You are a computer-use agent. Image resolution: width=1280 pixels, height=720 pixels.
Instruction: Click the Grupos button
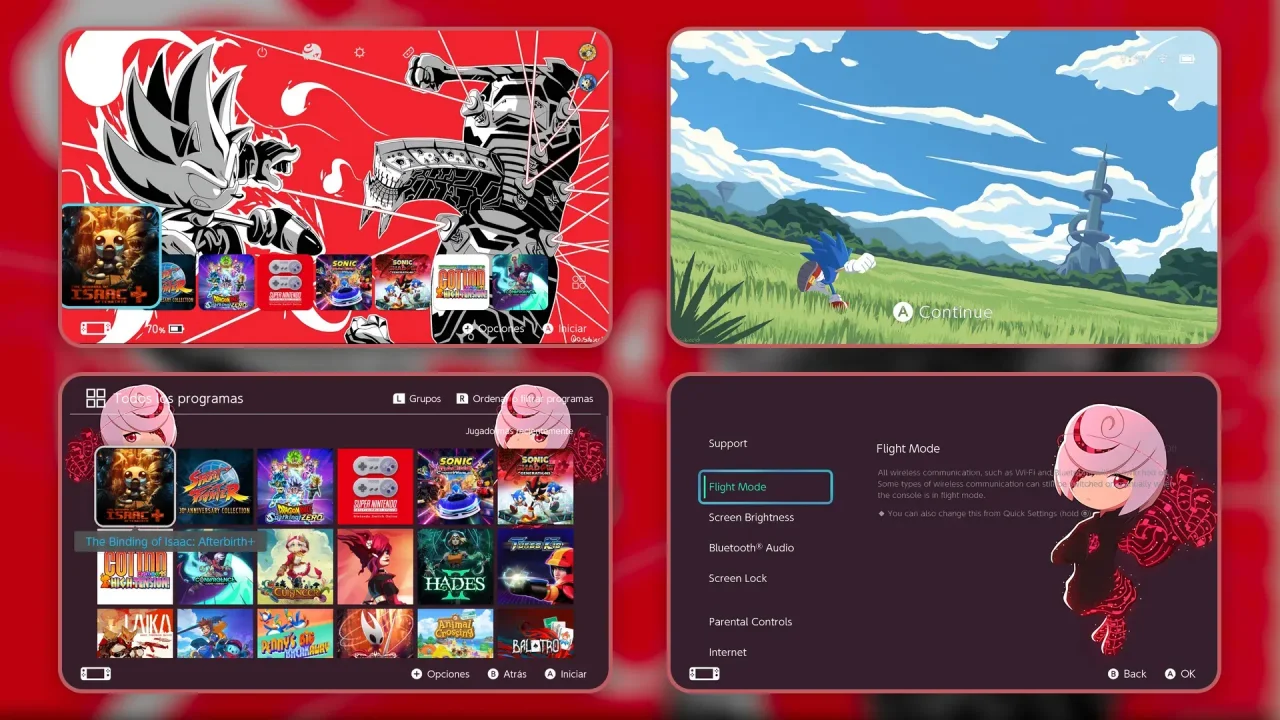pos(417,398)
